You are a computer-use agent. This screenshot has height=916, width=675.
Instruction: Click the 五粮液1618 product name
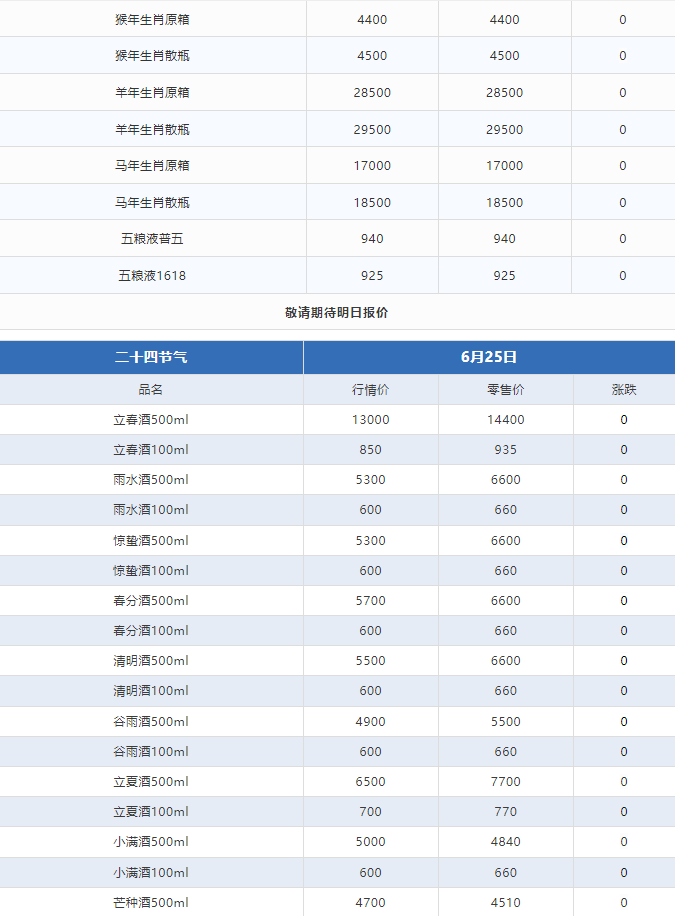click(x=152, y=275)
